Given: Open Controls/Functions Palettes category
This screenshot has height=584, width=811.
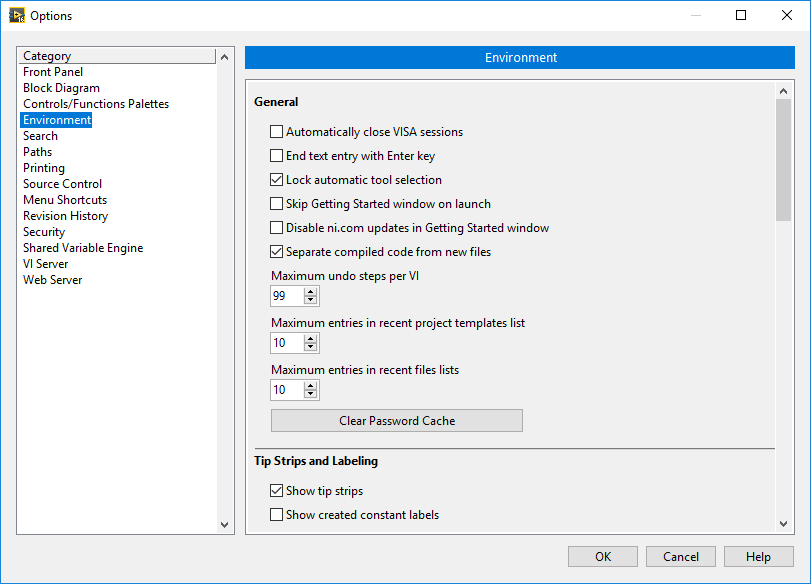Looking at the screenshot, I should pyautogui.click(x=96, y=104).
